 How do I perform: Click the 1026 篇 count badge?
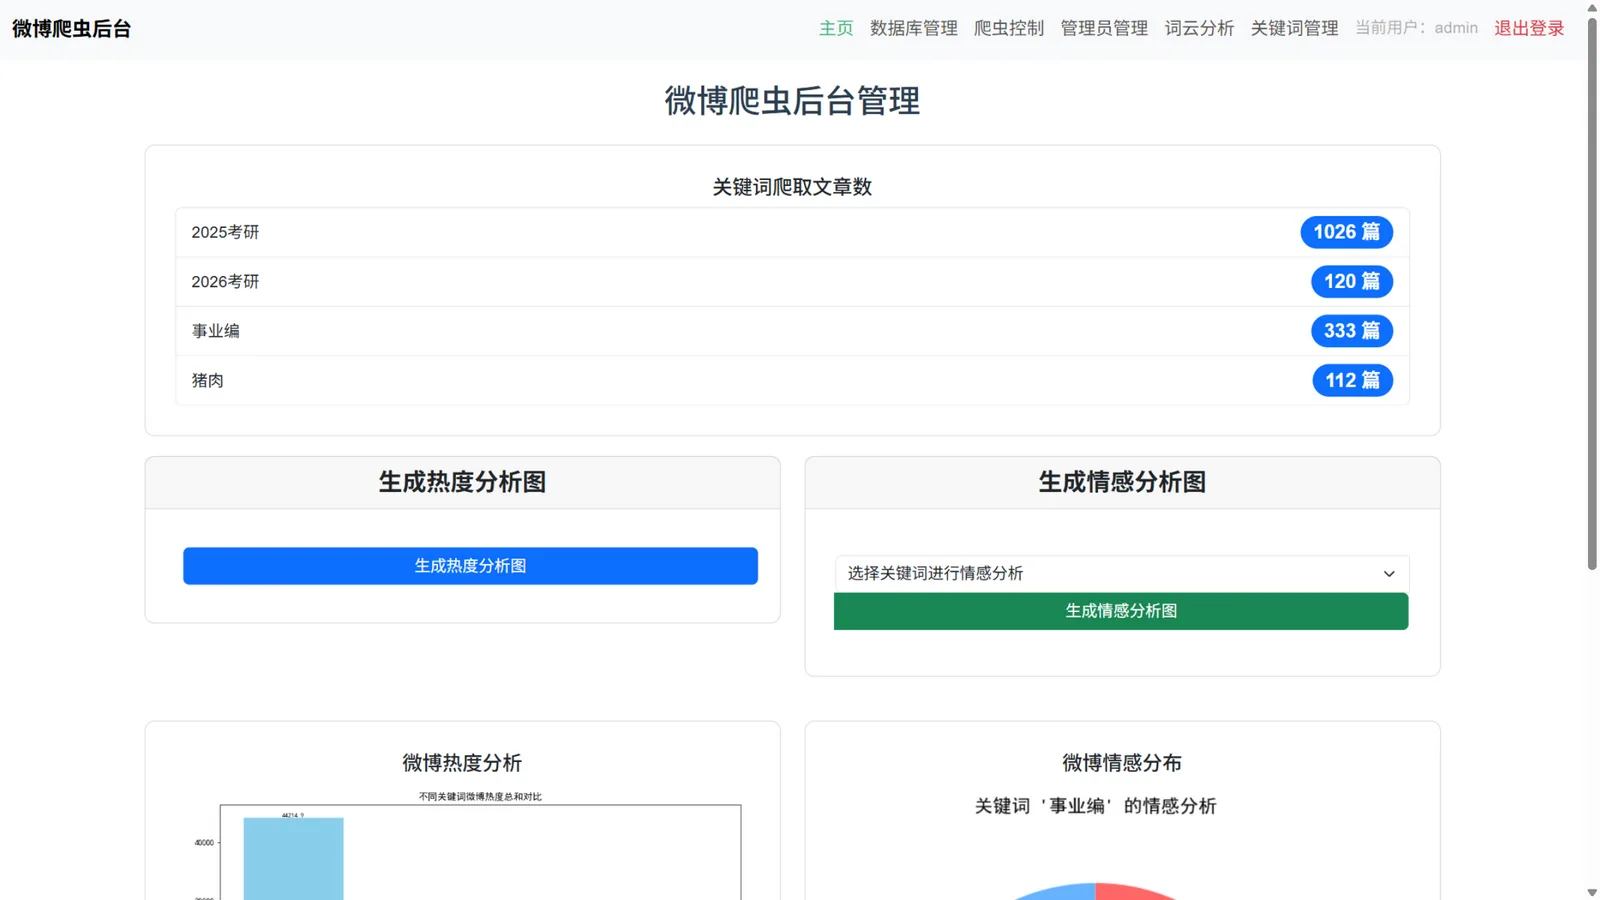1346,232
